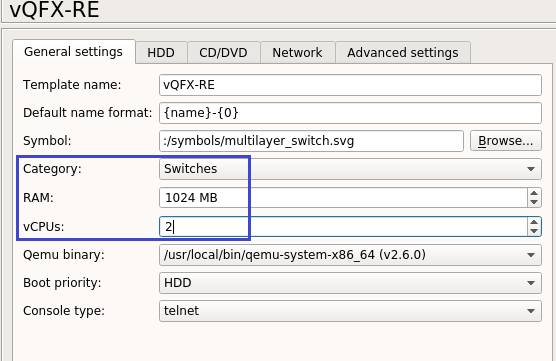Open the Qemu binary dropdown
Screen dimensions: 556x361
coord(350,255)
